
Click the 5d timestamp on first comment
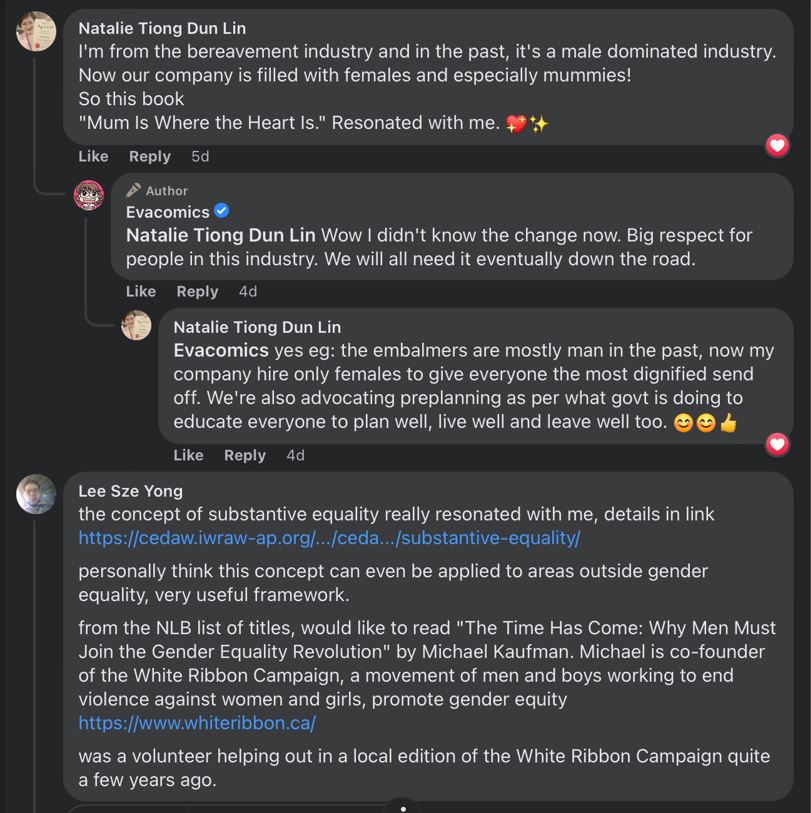coord(200,156)
